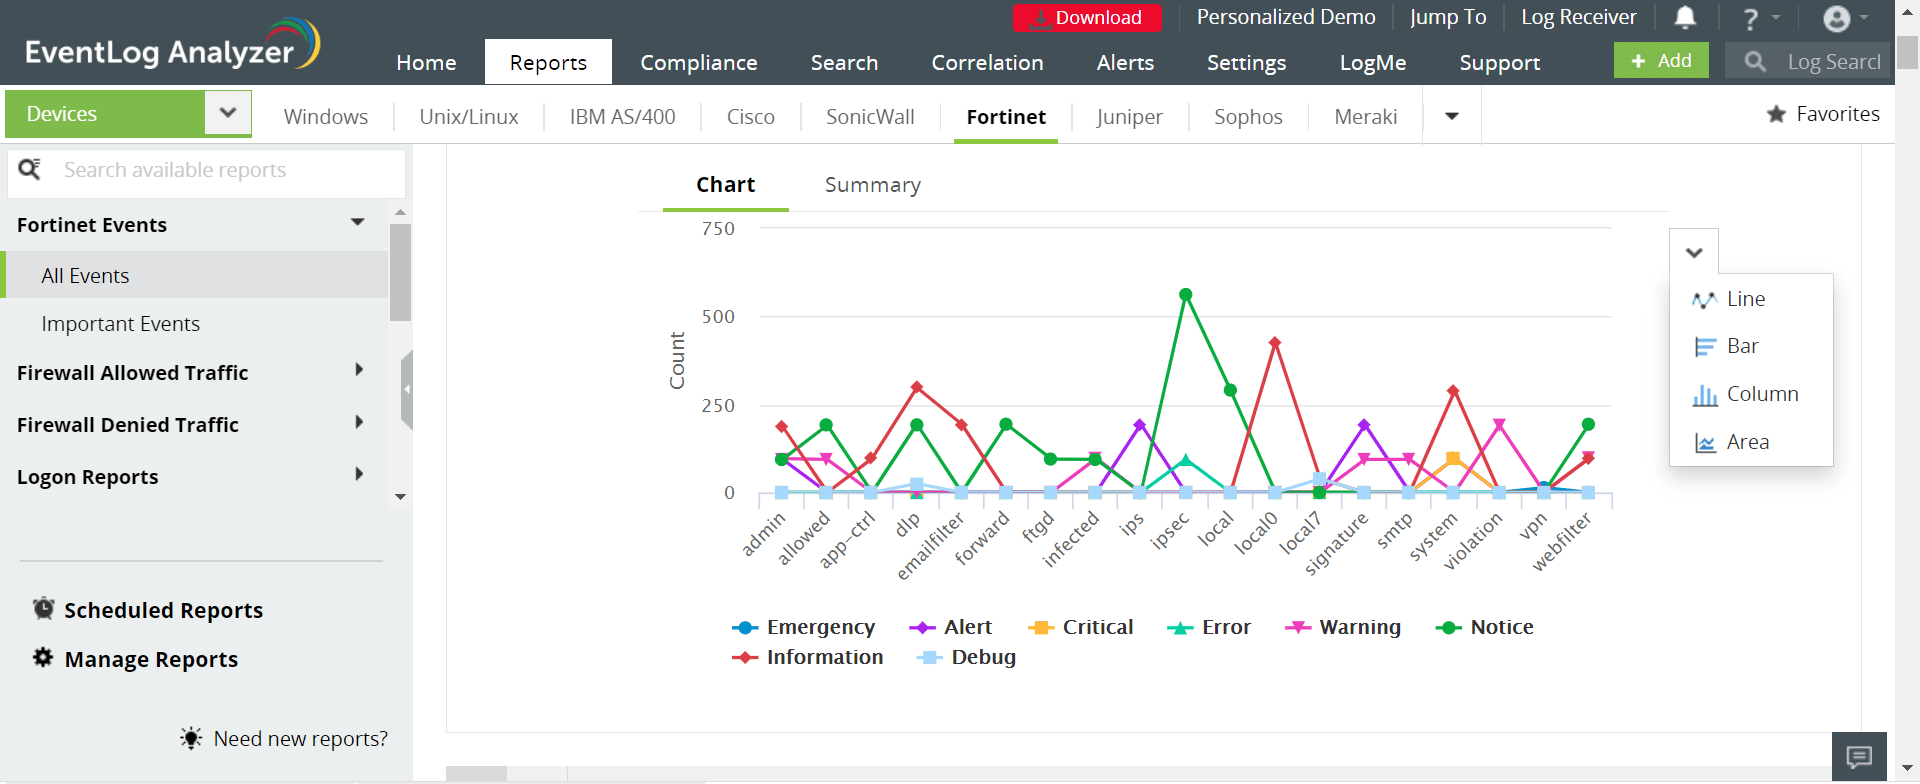Open the Jump To link

[x=1448, y=17]
